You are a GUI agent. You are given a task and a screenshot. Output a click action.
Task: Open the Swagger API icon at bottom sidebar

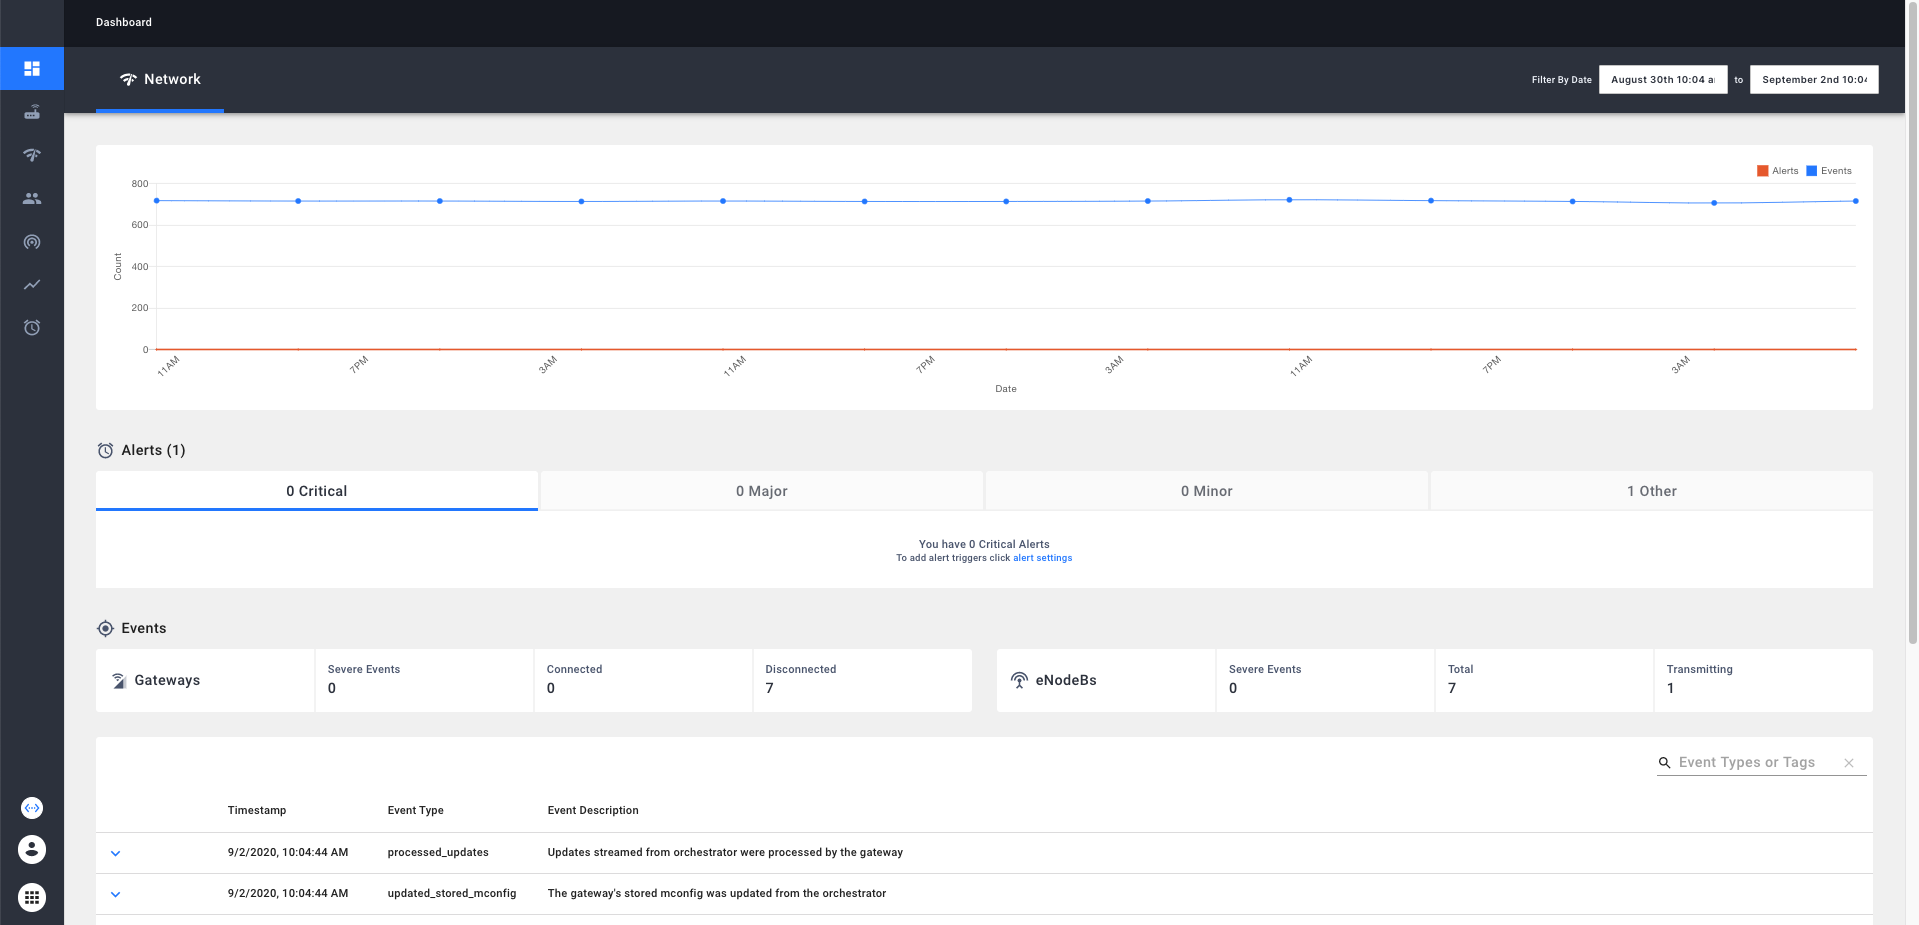(31, 807)
